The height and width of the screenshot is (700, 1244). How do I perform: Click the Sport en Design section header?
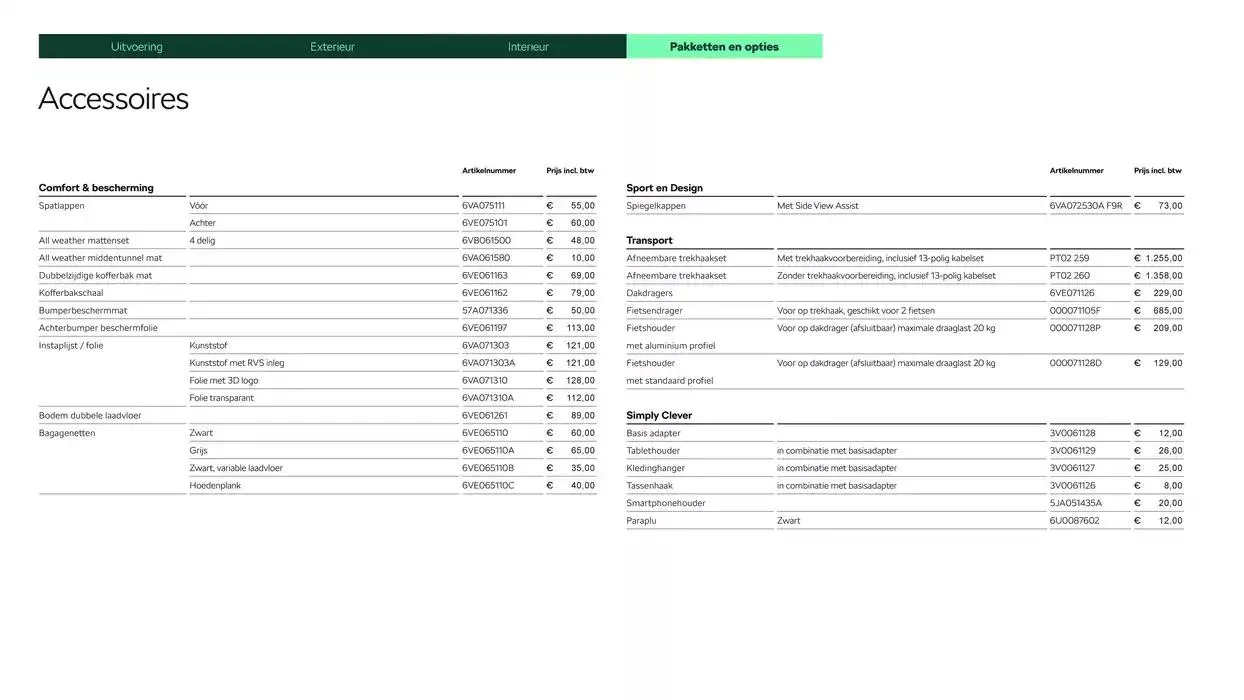[x=663, y=187]
